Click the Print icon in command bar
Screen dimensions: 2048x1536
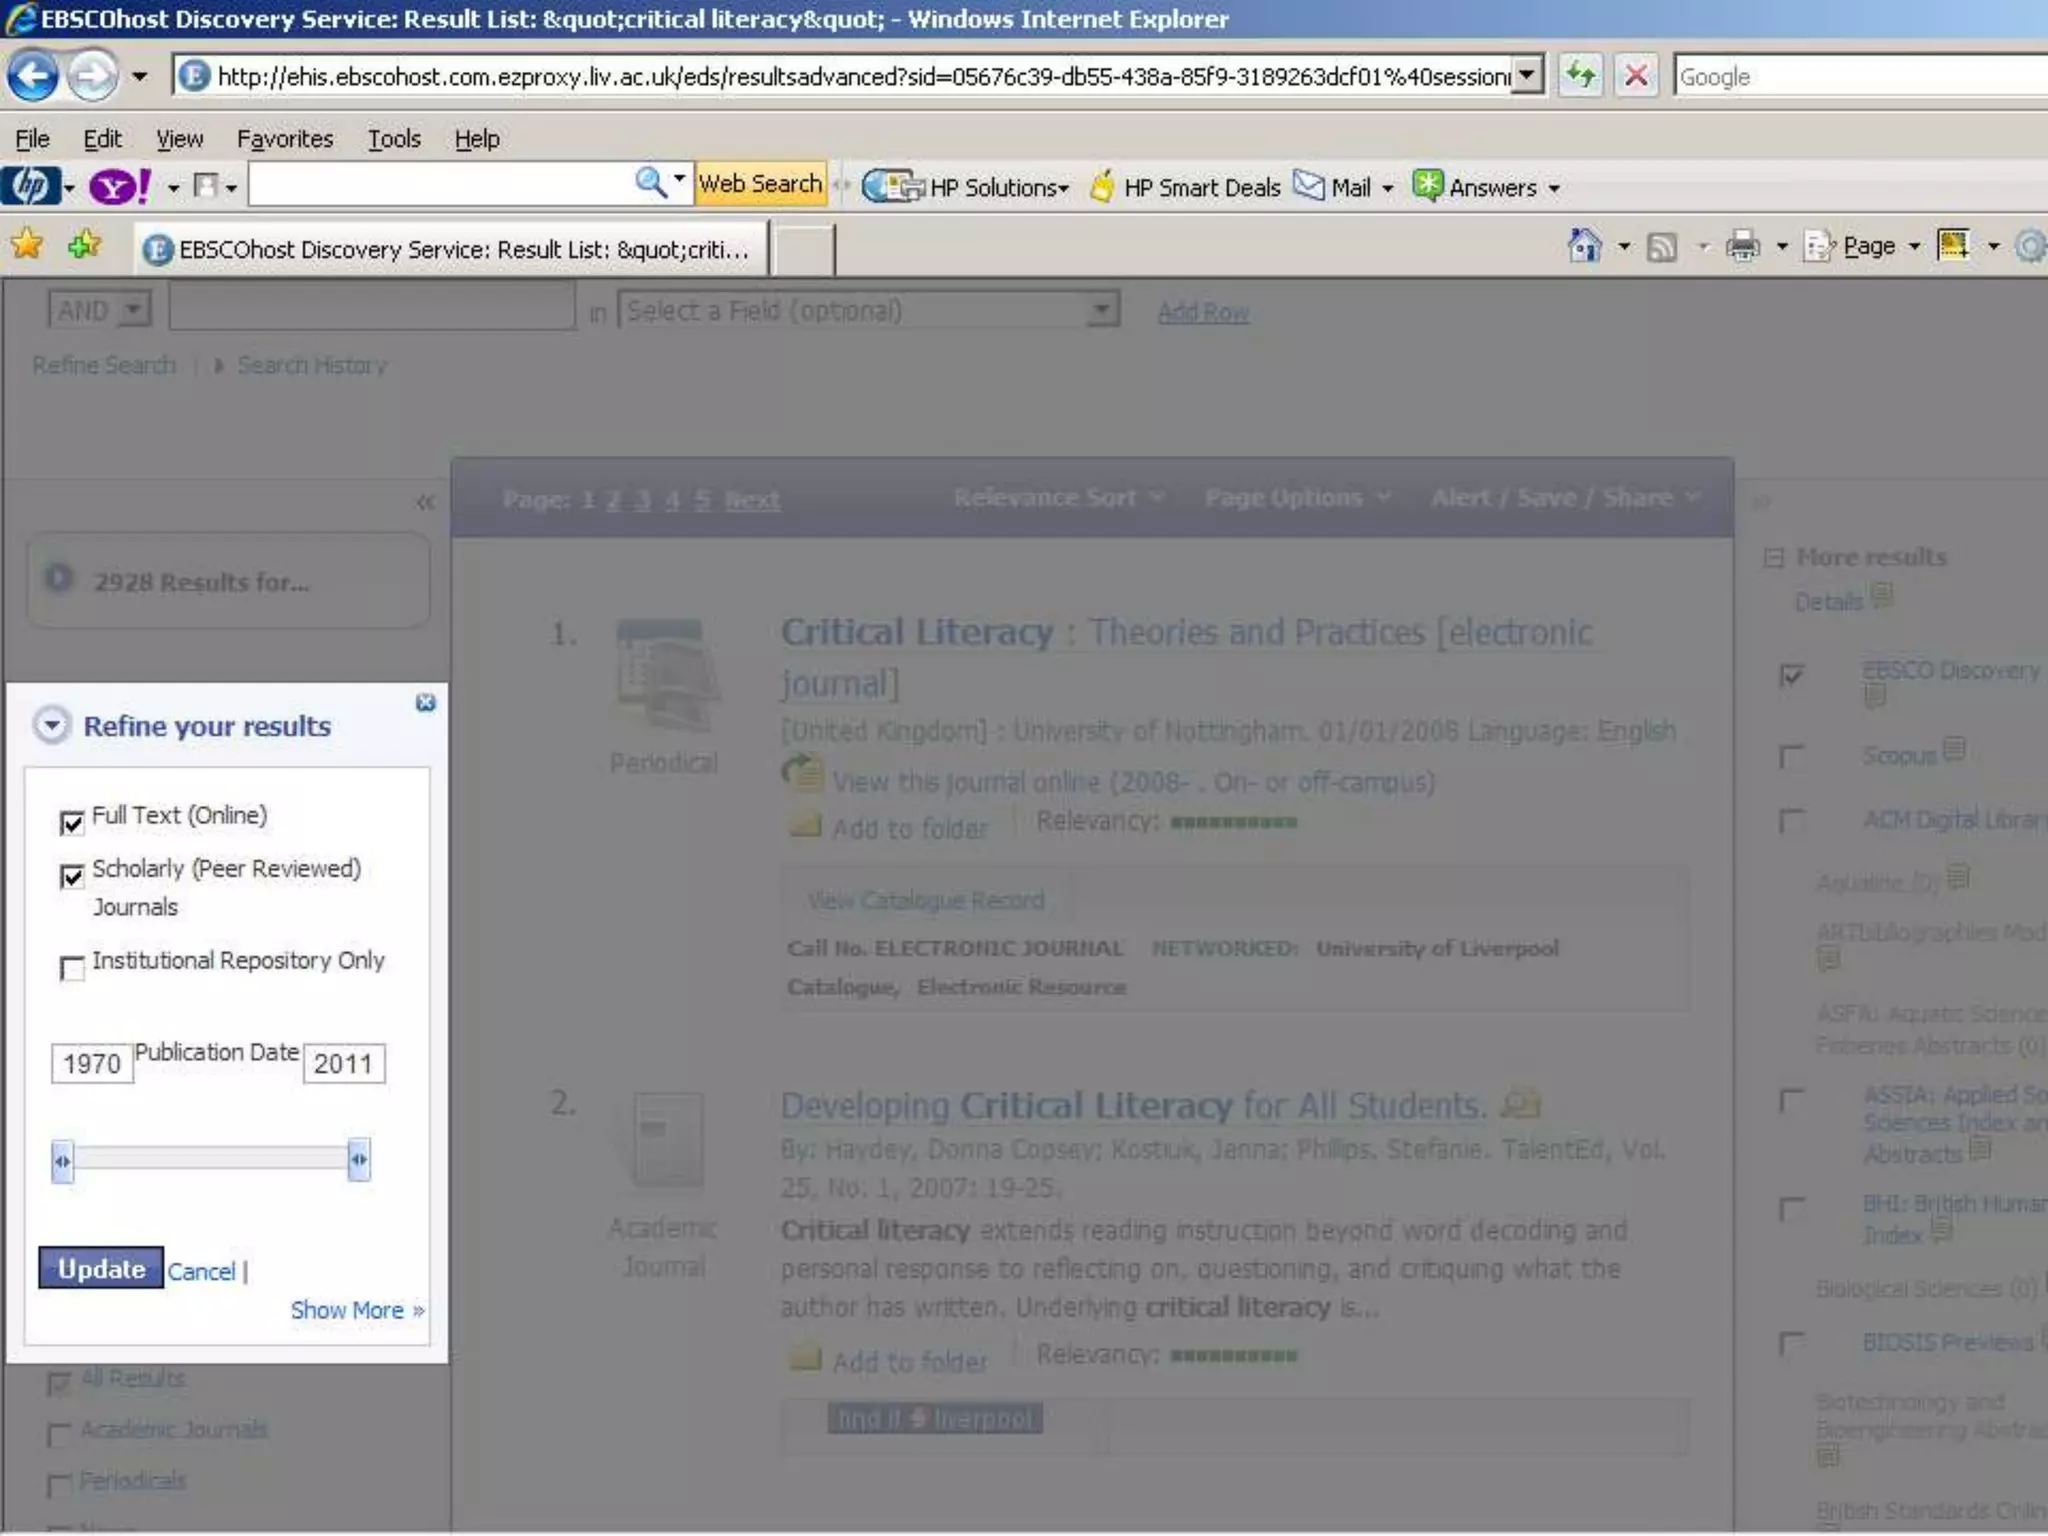pyautogui.click(x=1742, y=246)
